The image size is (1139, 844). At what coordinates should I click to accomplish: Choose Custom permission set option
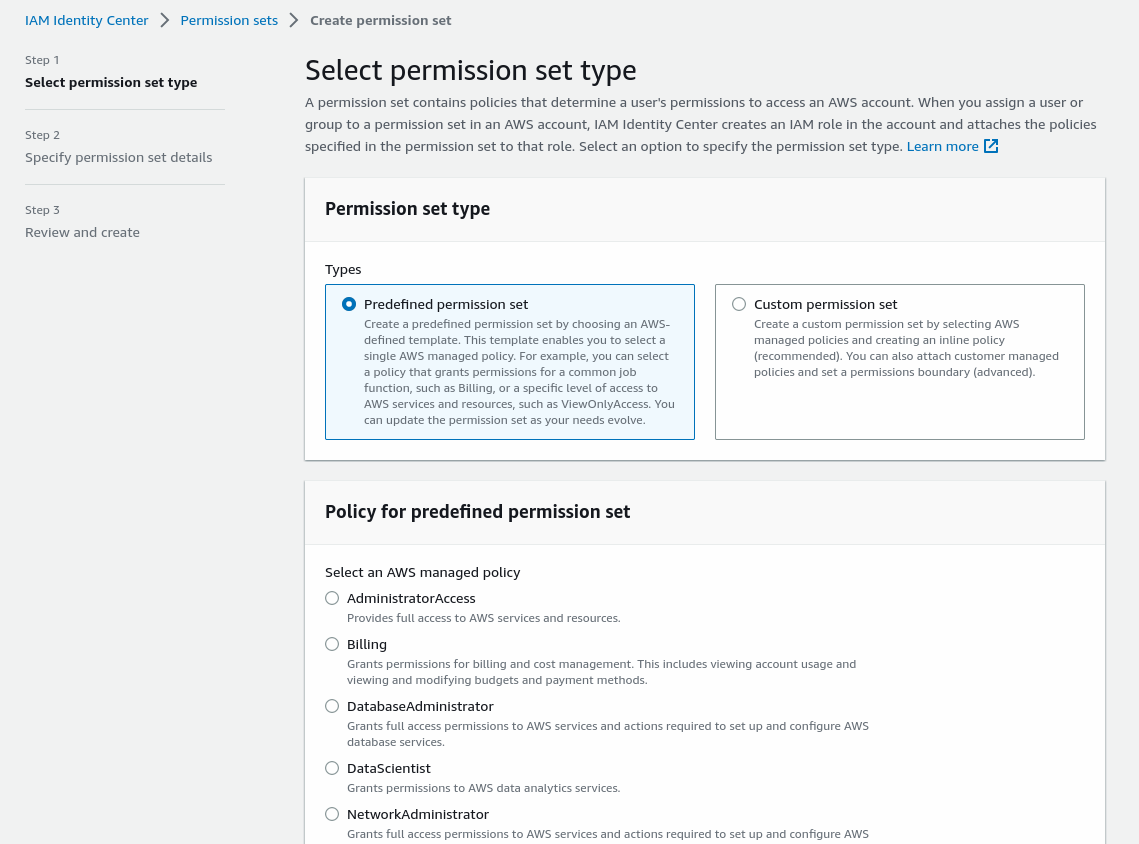tap(739, 304)
